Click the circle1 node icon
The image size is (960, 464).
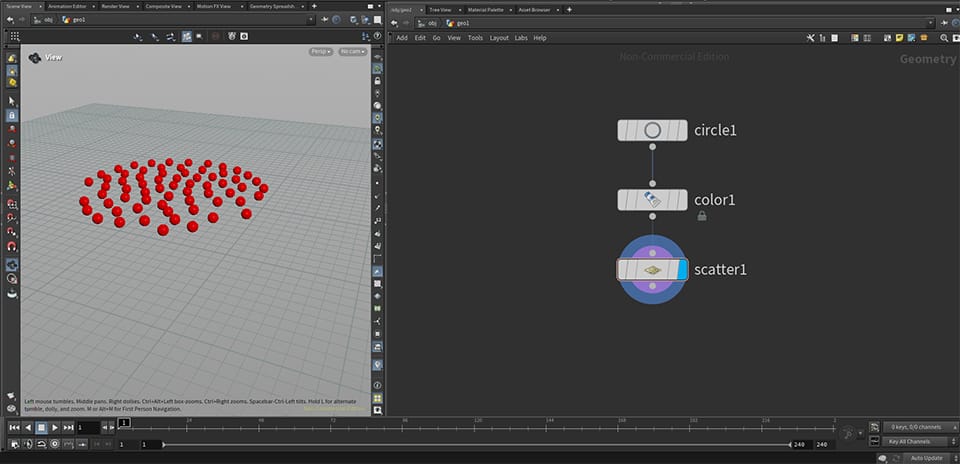coord(653,130)
